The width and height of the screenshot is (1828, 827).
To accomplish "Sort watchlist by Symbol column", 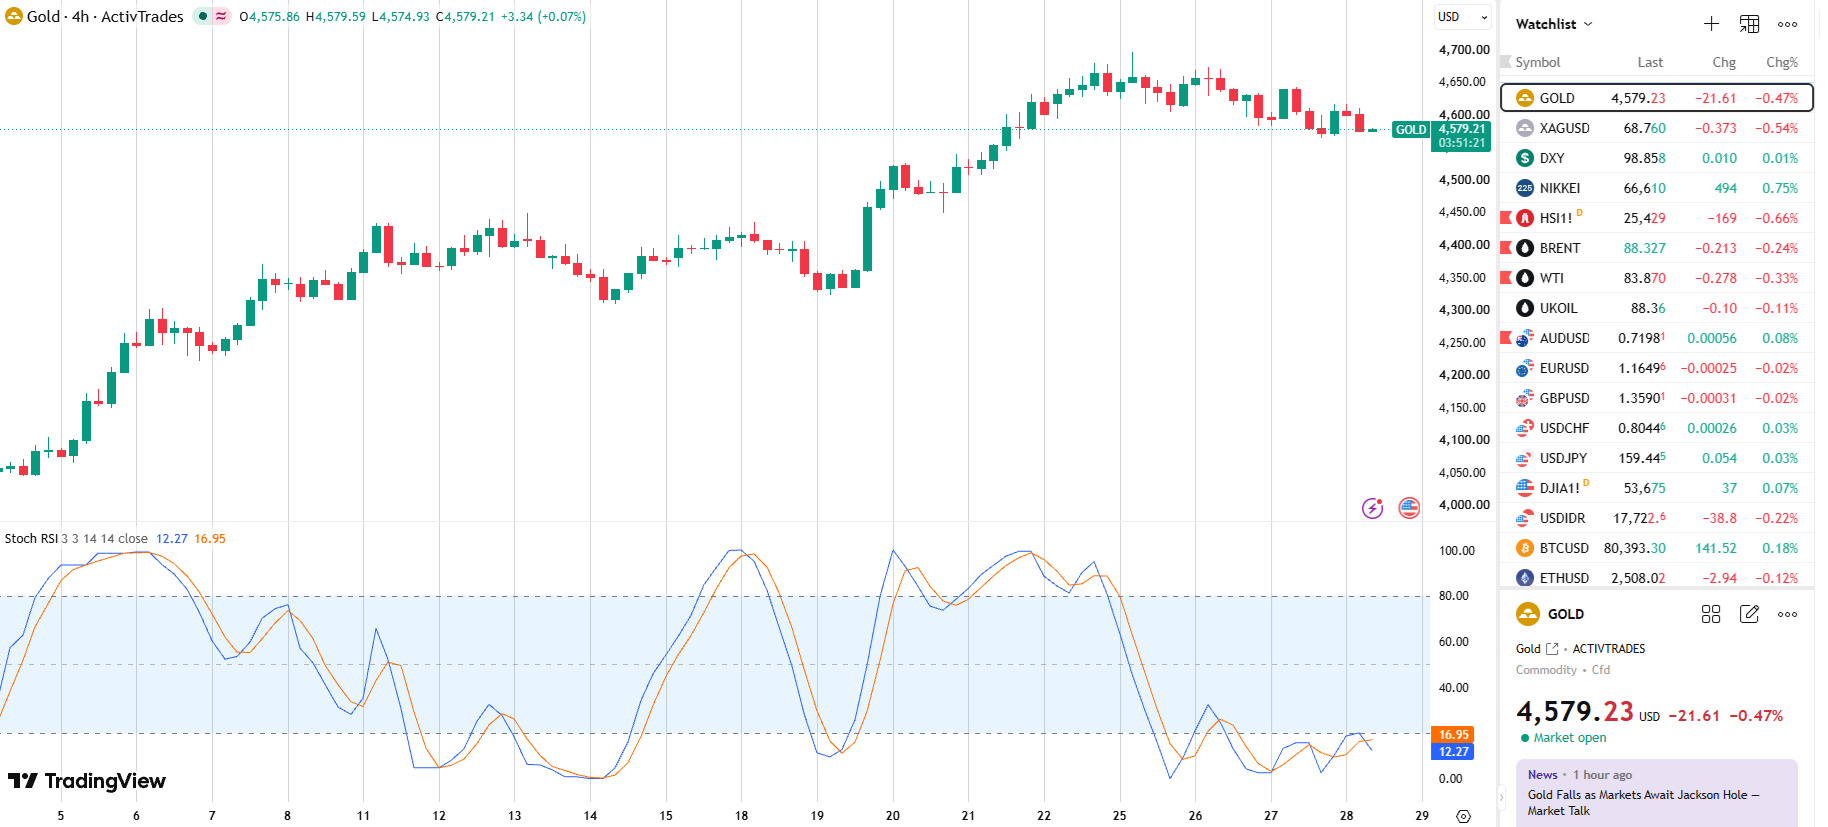I will pyautogui.click(x=1538, y=62).
